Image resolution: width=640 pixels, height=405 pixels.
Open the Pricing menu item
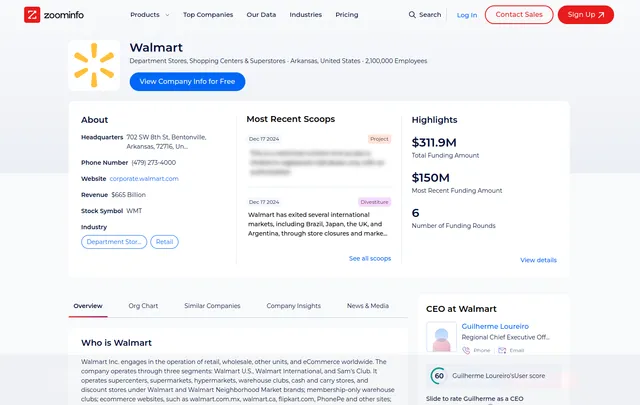[x=347, y=15]
